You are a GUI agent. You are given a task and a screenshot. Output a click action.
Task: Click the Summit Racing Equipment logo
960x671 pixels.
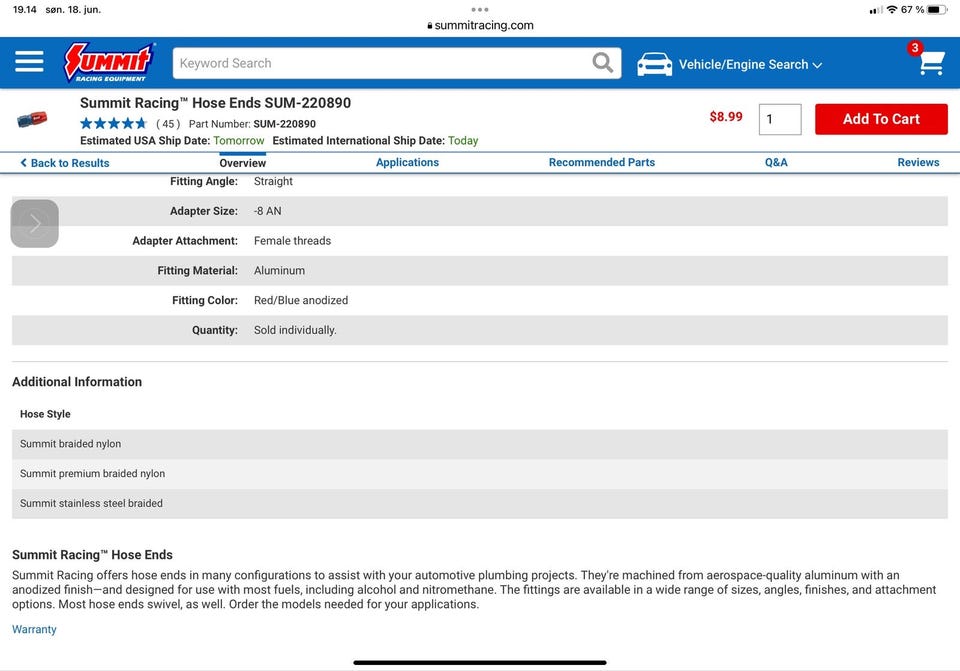(109, 62)
